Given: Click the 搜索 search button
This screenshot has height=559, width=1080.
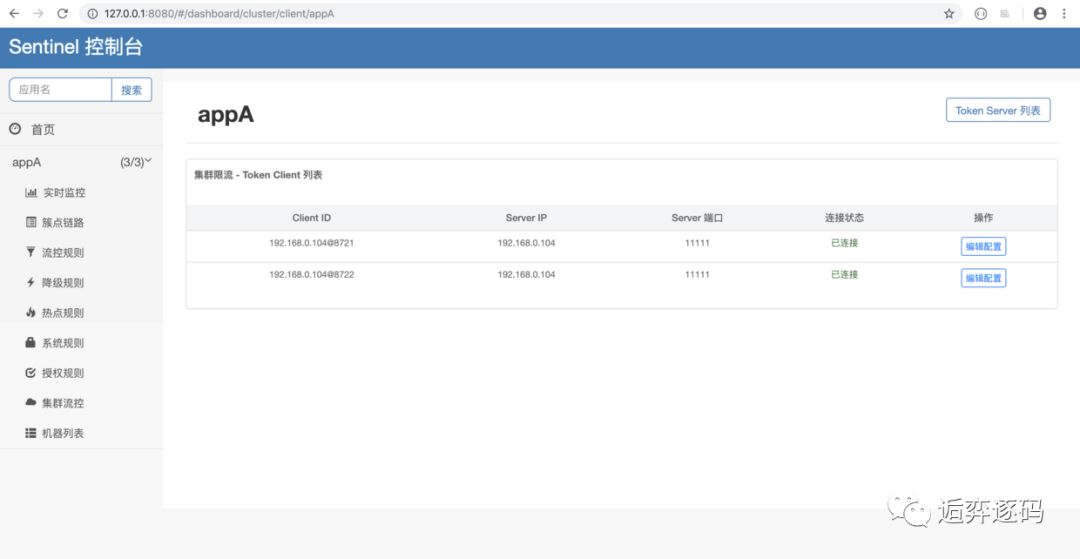Looking at the screenshot, I should [132, 89].
